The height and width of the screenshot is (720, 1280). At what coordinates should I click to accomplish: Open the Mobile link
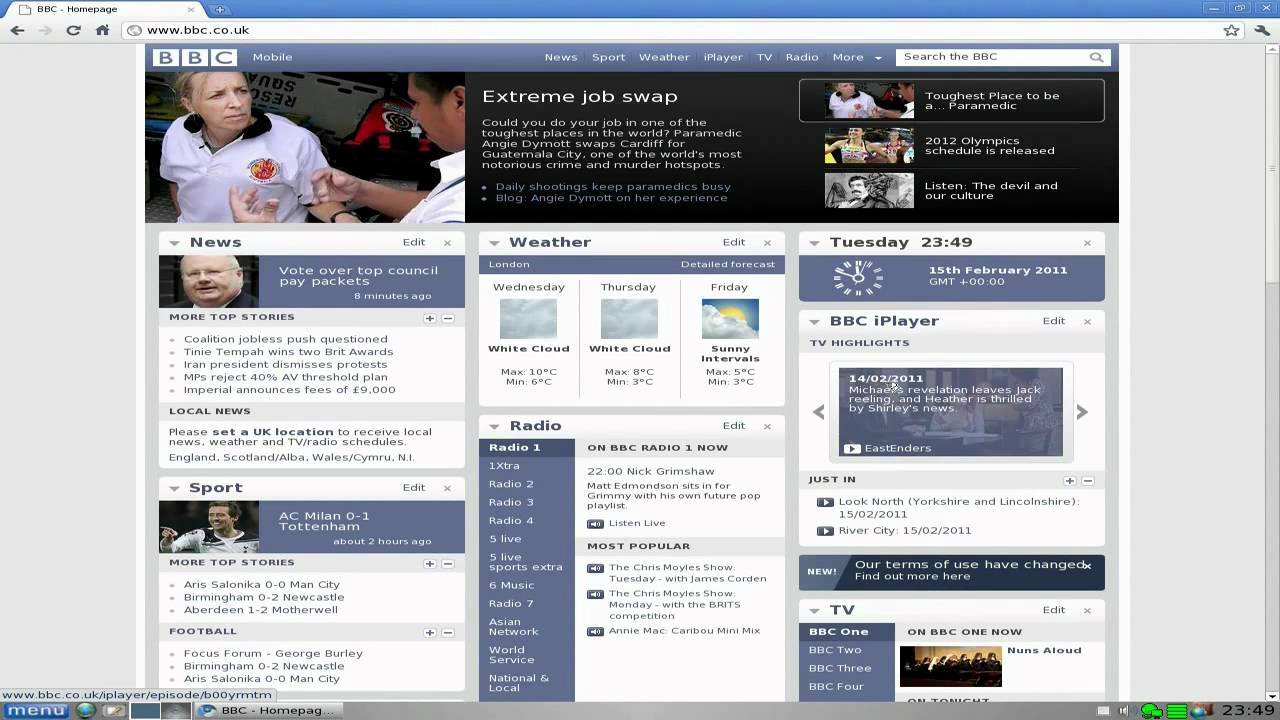pyautogui.click(x=272, y=57)
